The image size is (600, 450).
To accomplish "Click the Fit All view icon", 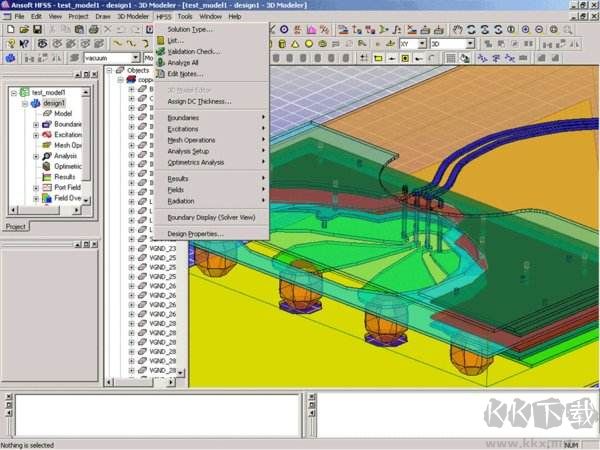I will [553, 29].
